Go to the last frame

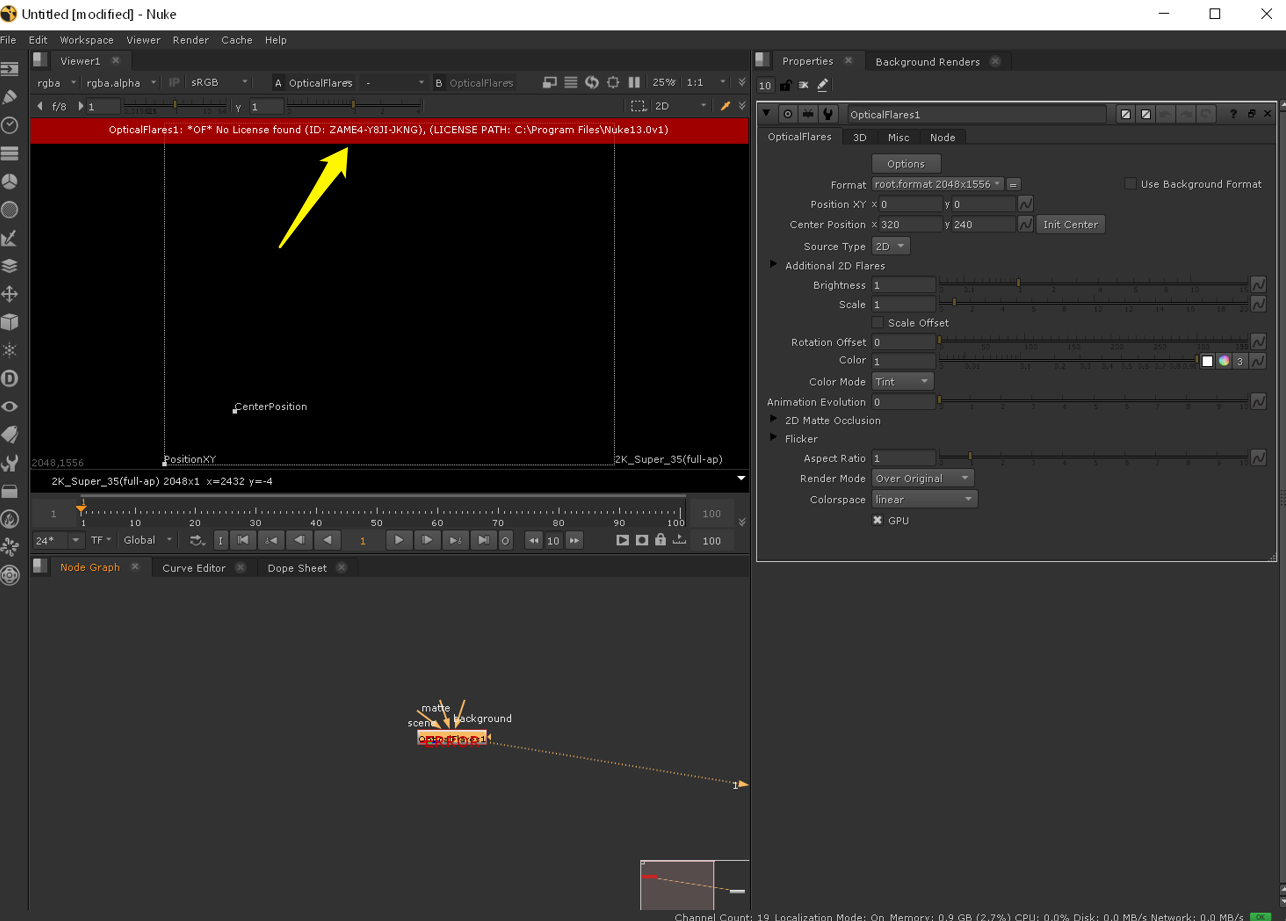point(483,540)
